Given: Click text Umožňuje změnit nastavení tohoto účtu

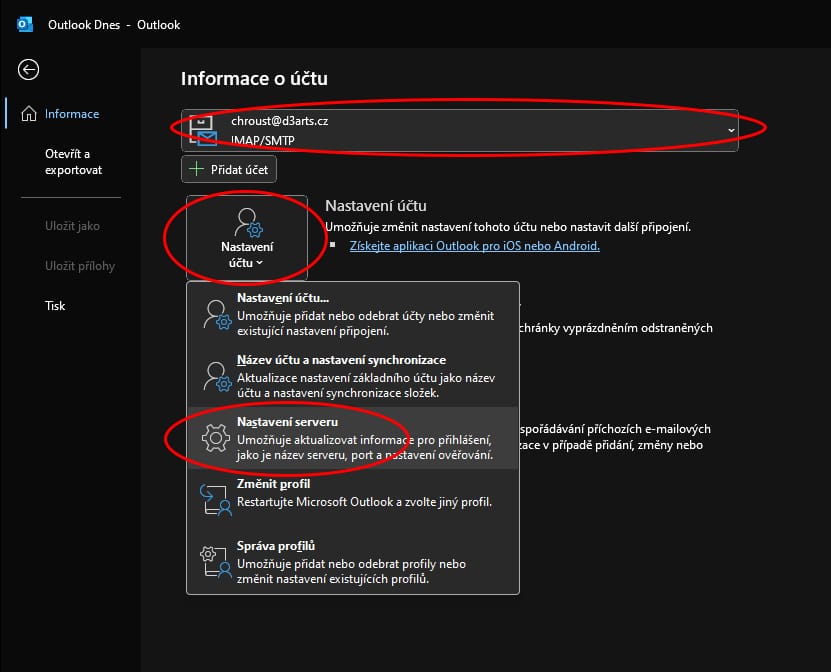Looking at the screenshot, I should click(508, 227).
